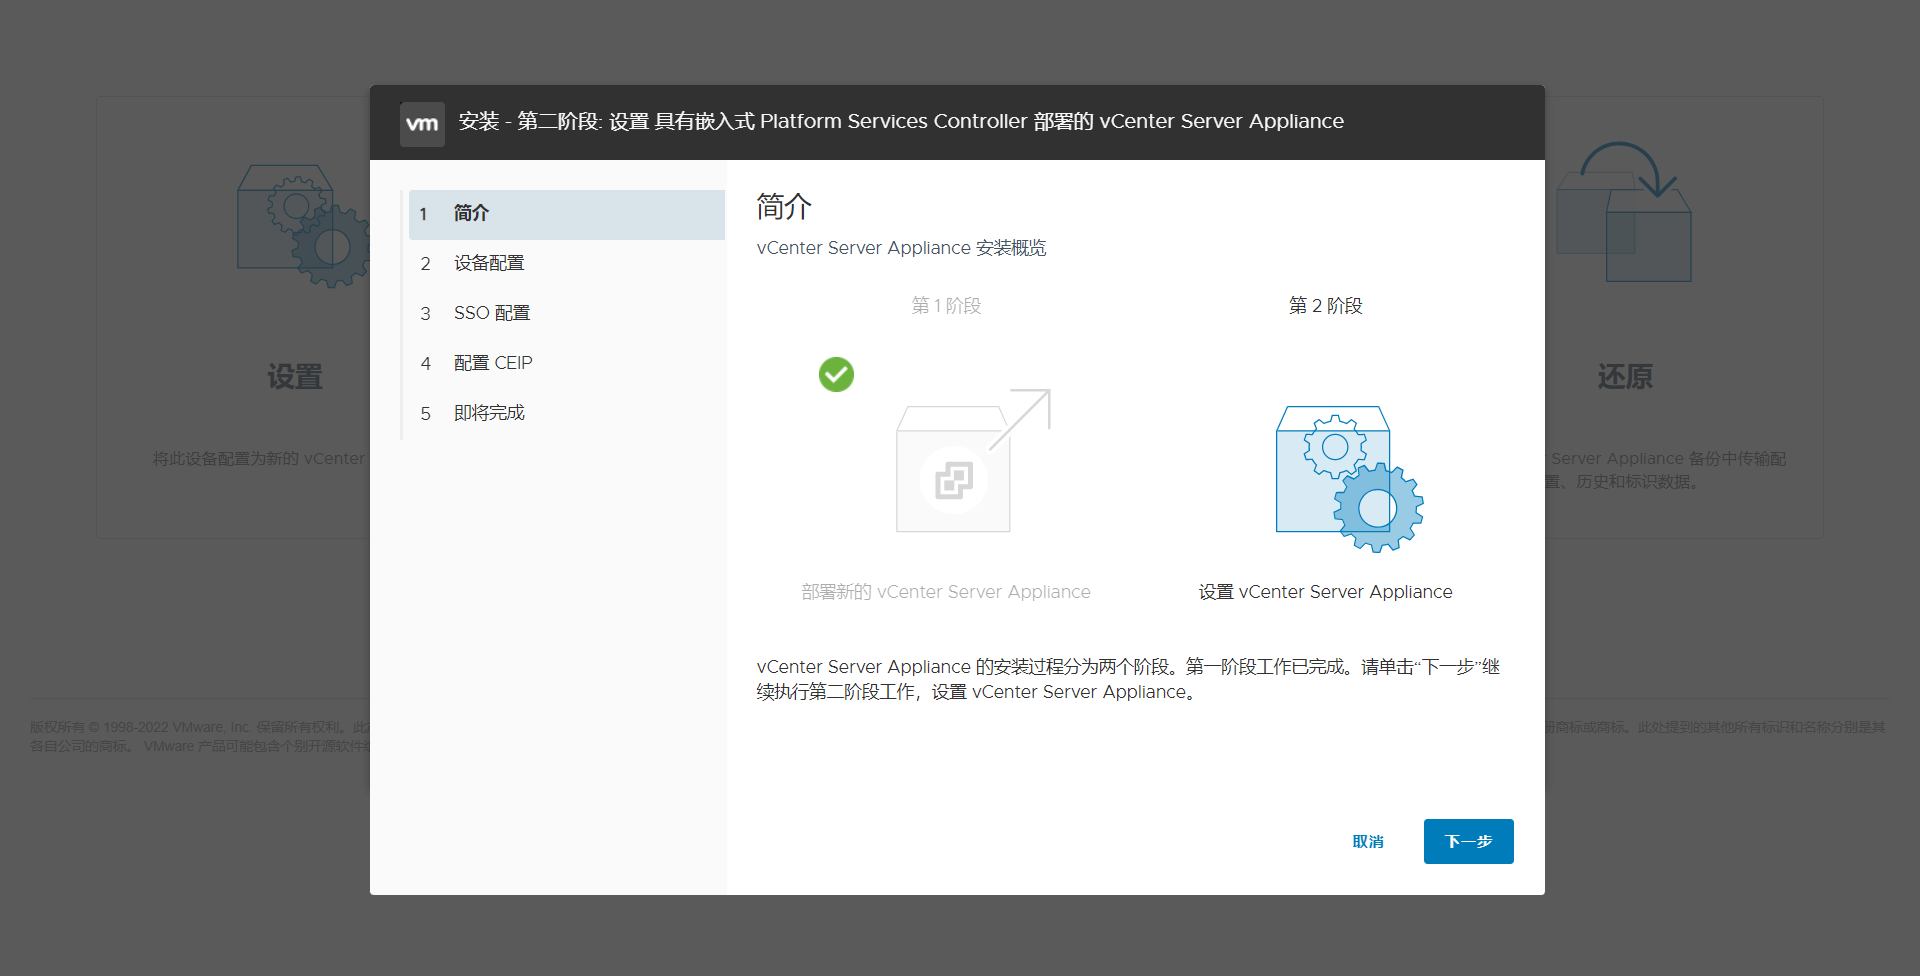1920x976 pixels.
Task: Click the installation two-stage description paragraph
Action: pos(1128,680)
